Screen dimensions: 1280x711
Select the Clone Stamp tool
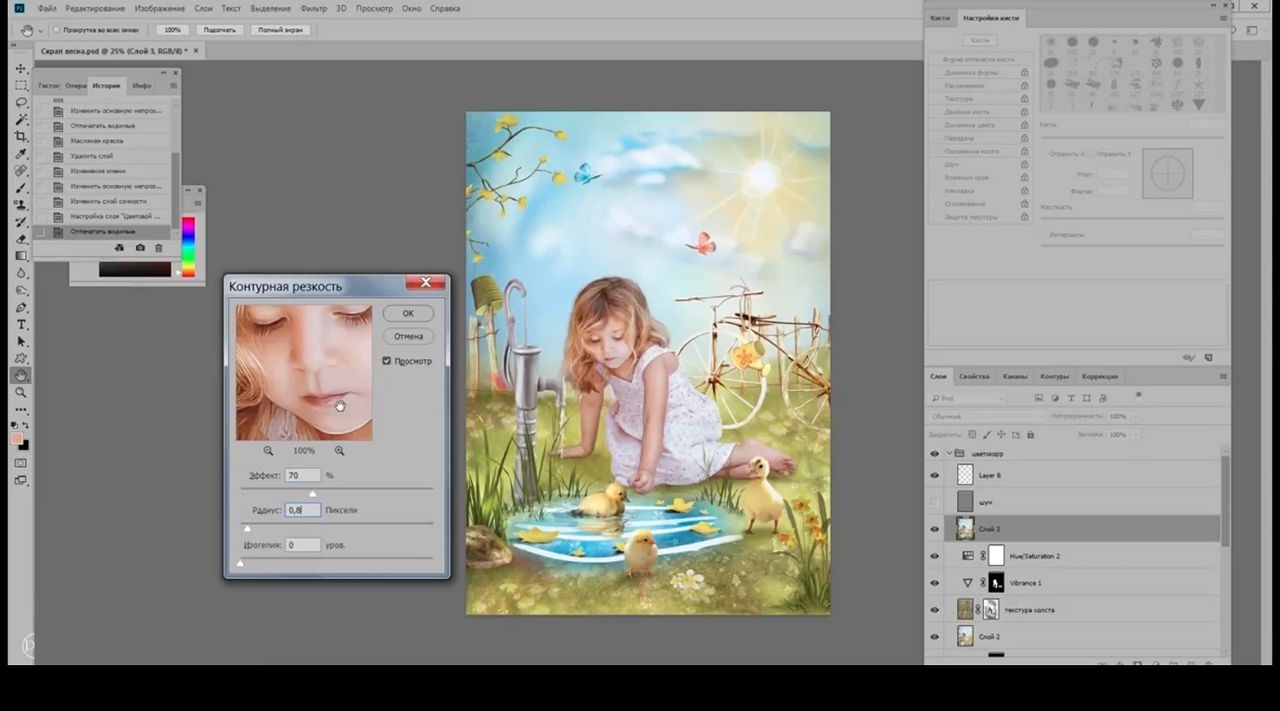pyautogui.click(x=21, y=204)
